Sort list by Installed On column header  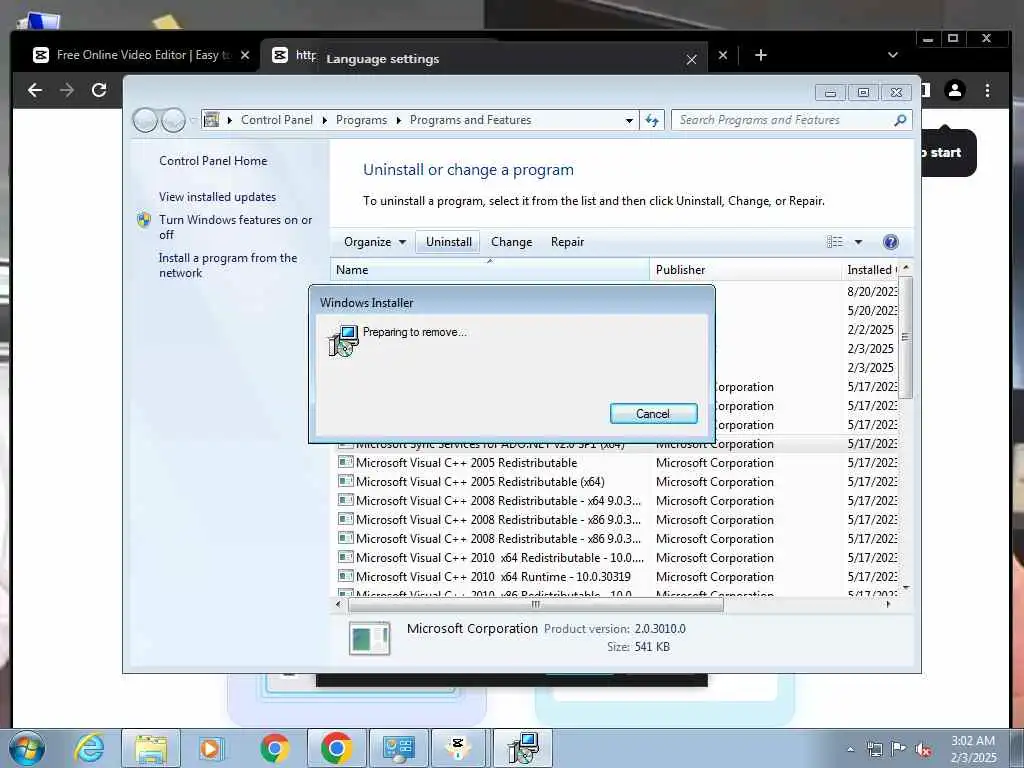click(x=870, y=270)
